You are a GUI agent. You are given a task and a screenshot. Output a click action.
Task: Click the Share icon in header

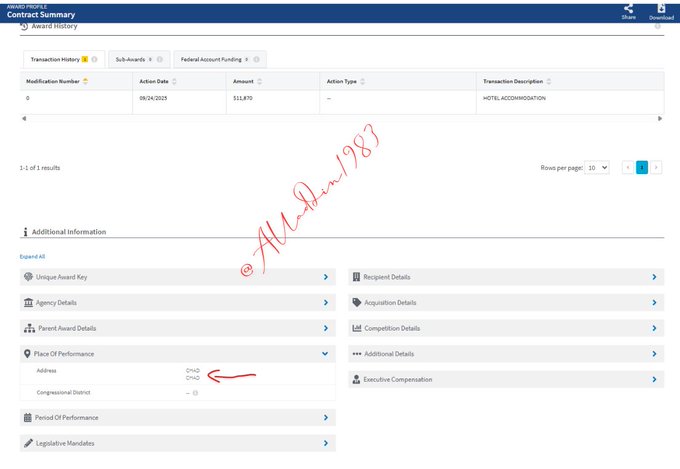pos(628,9)
